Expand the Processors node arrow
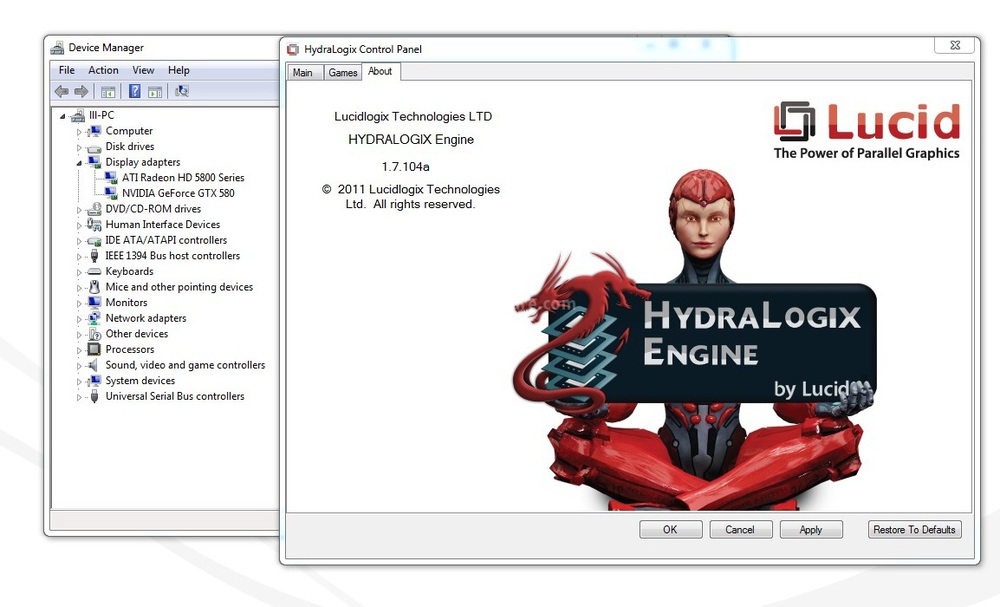Screen dimensions: 1000x607 coord(79,350)
